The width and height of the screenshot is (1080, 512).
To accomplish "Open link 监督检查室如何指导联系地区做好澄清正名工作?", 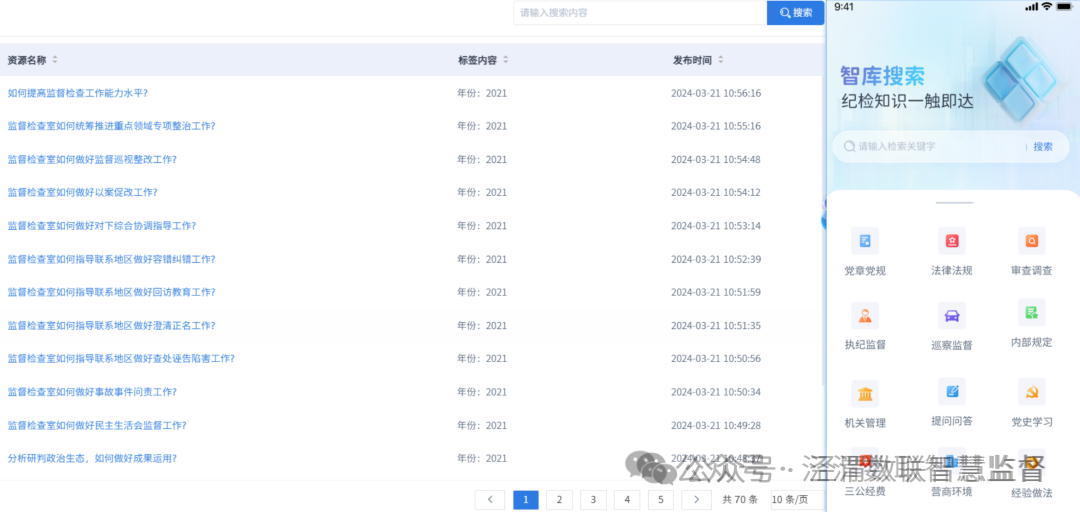I will pos(112,325).
